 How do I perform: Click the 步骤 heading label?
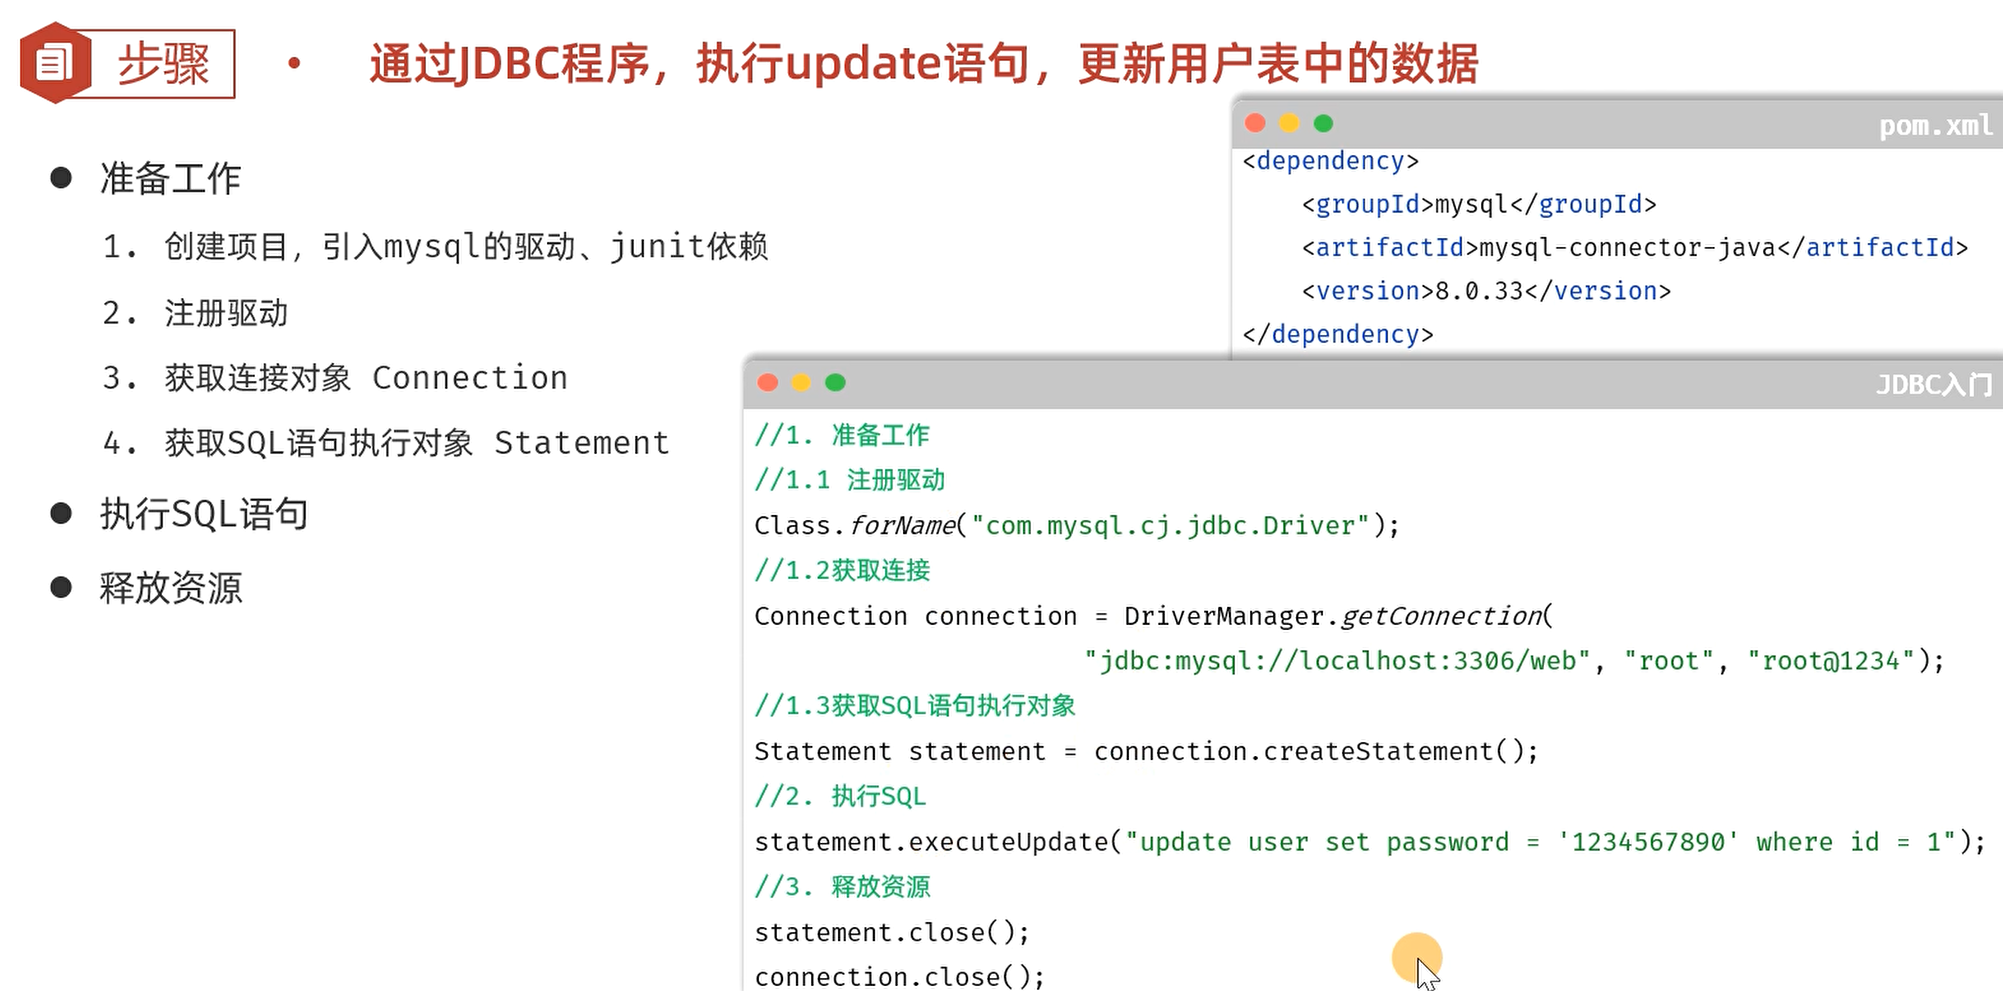tap(163, 64)
